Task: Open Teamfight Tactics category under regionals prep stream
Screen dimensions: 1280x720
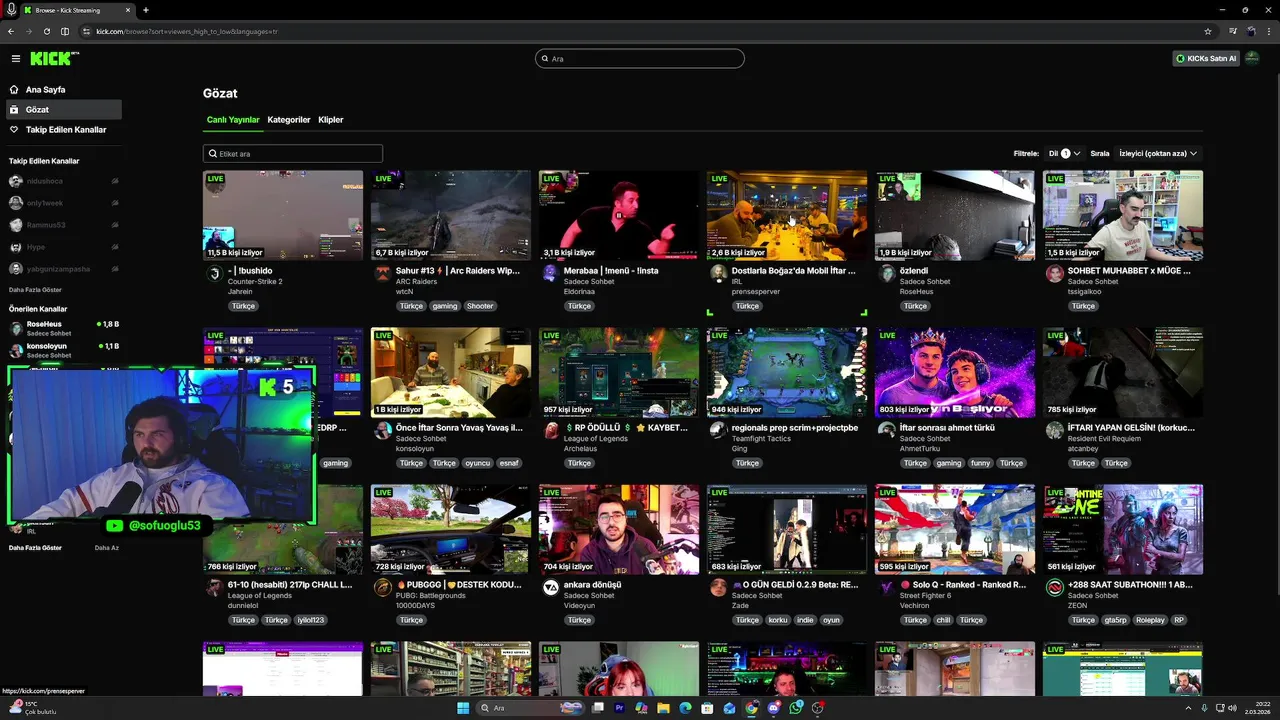Action: [x=761, y=438]
